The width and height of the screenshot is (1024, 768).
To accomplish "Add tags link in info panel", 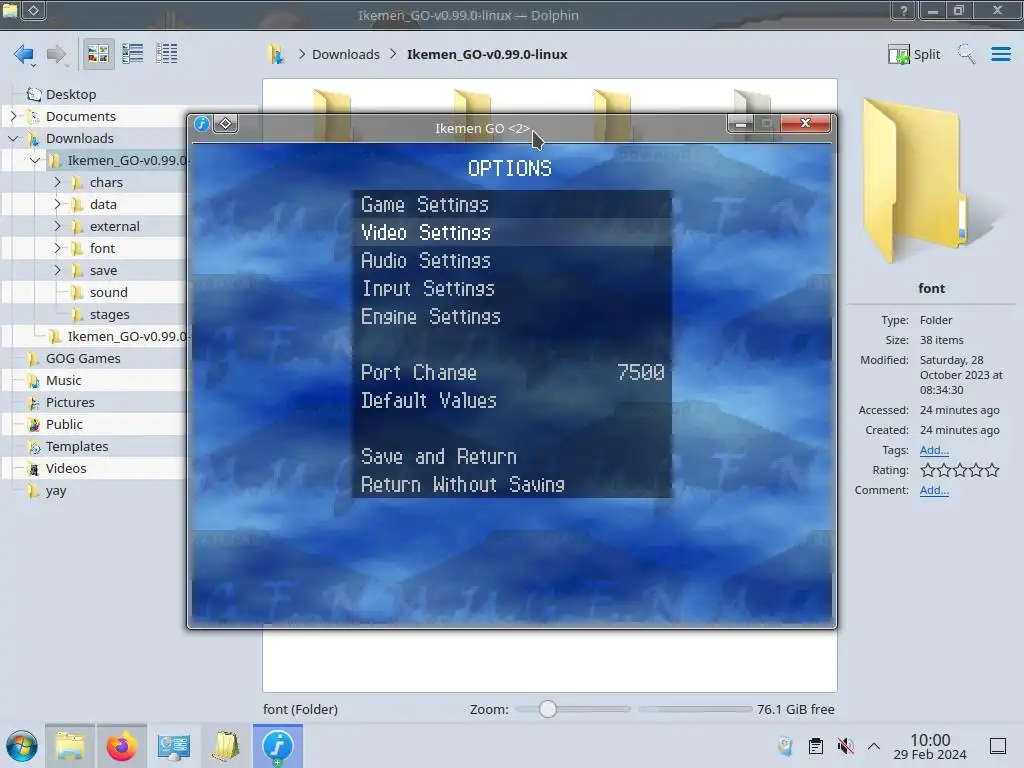I will (934, 450).
